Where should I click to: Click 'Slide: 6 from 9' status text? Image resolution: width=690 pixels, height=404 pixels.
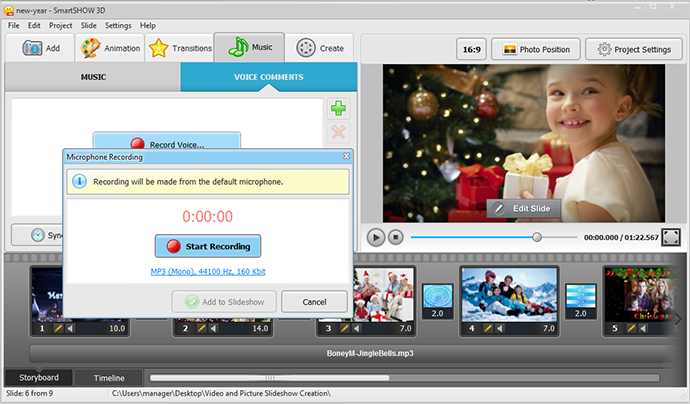tap(29, 393)
